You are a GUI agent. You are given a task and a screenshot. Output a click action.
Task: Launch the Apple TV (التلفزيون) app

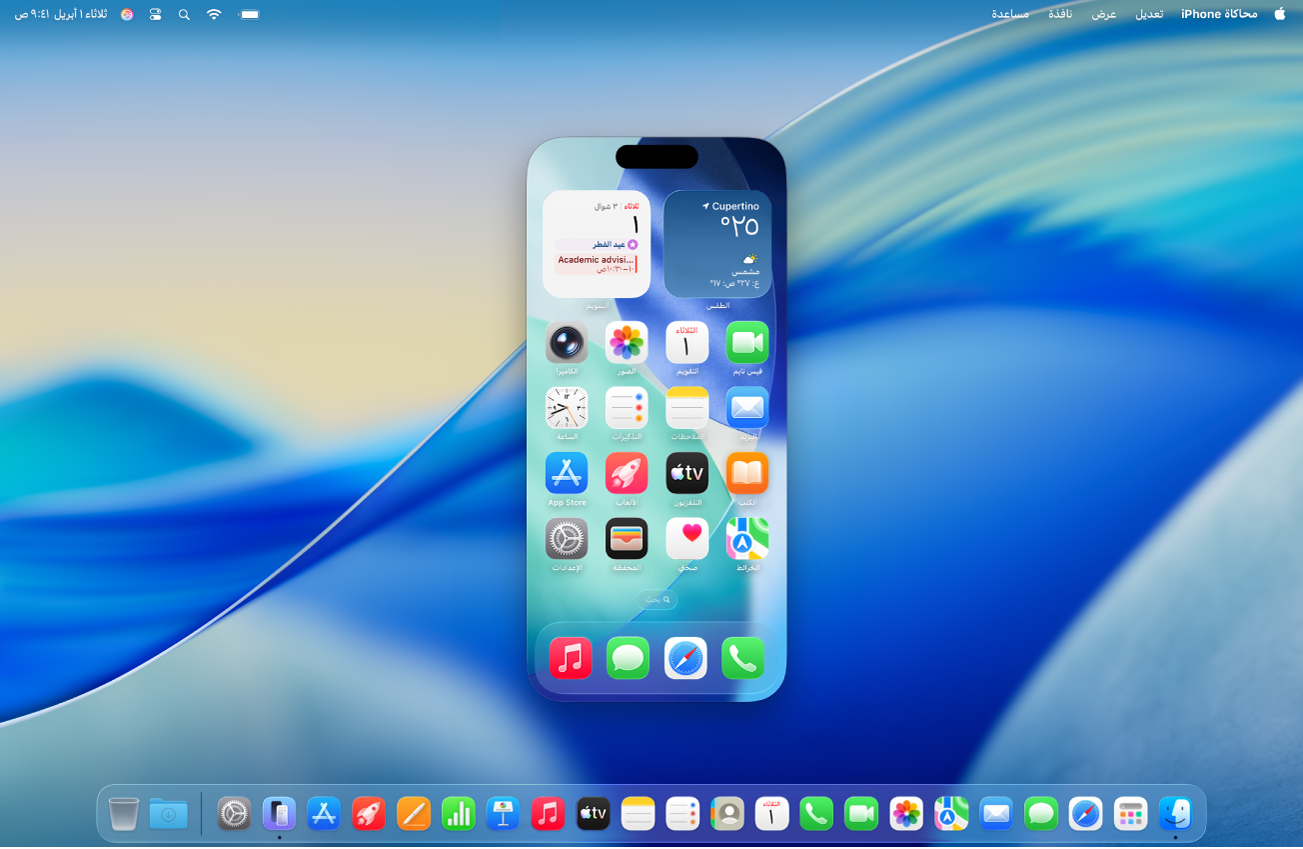(x=687, y=473)
